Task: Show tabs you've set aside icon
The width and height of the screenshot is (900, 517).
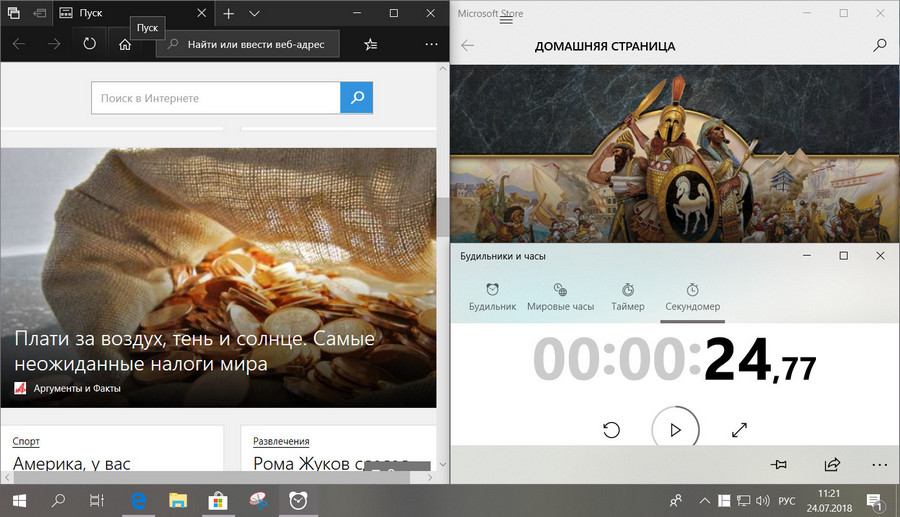Action: click(13, 13)
